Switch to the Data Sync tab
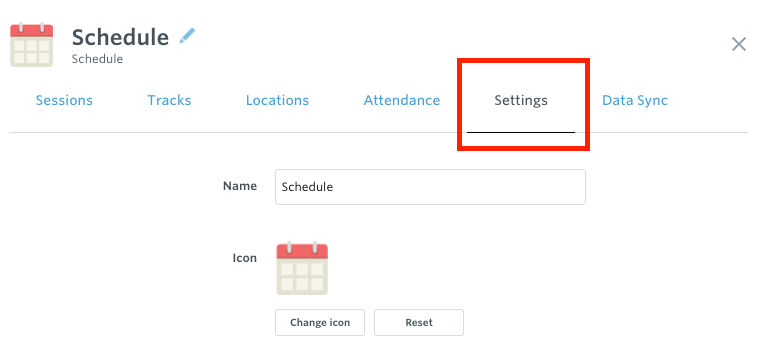Screen dimensions: 763x361 coord(635,101)
